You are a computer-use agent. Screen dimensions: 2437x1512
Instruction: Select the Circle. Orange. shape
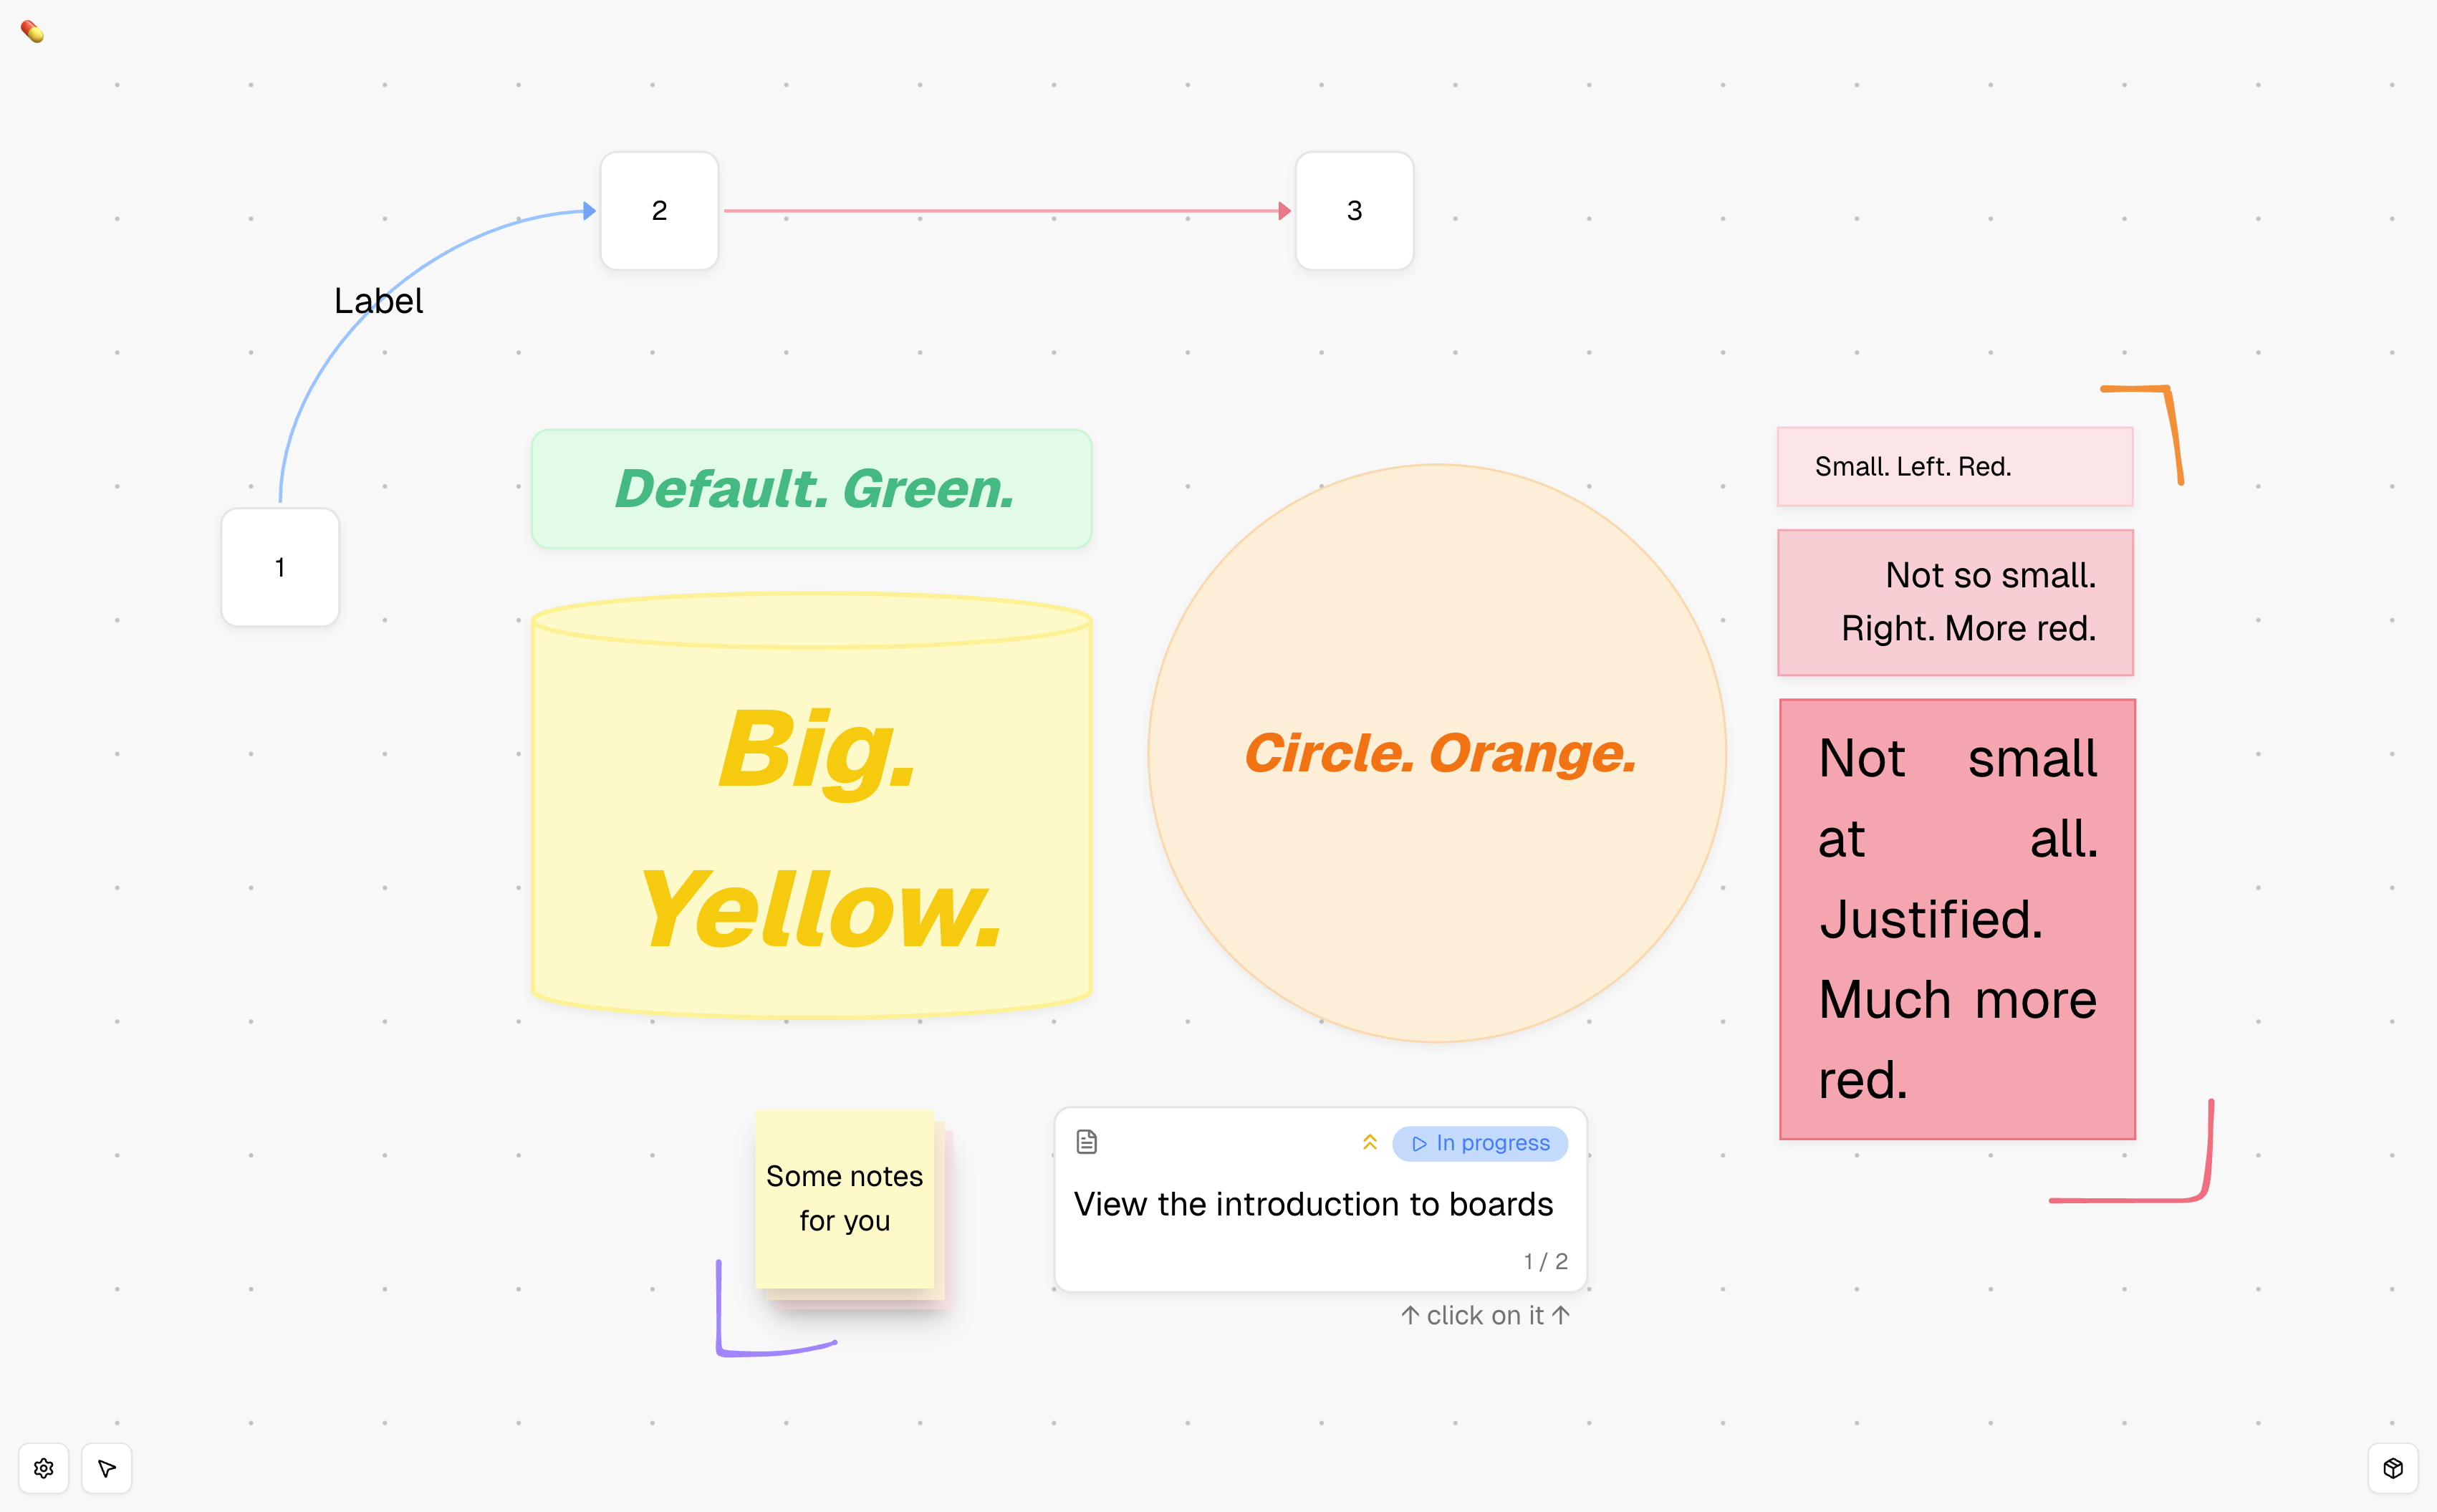1438,753
